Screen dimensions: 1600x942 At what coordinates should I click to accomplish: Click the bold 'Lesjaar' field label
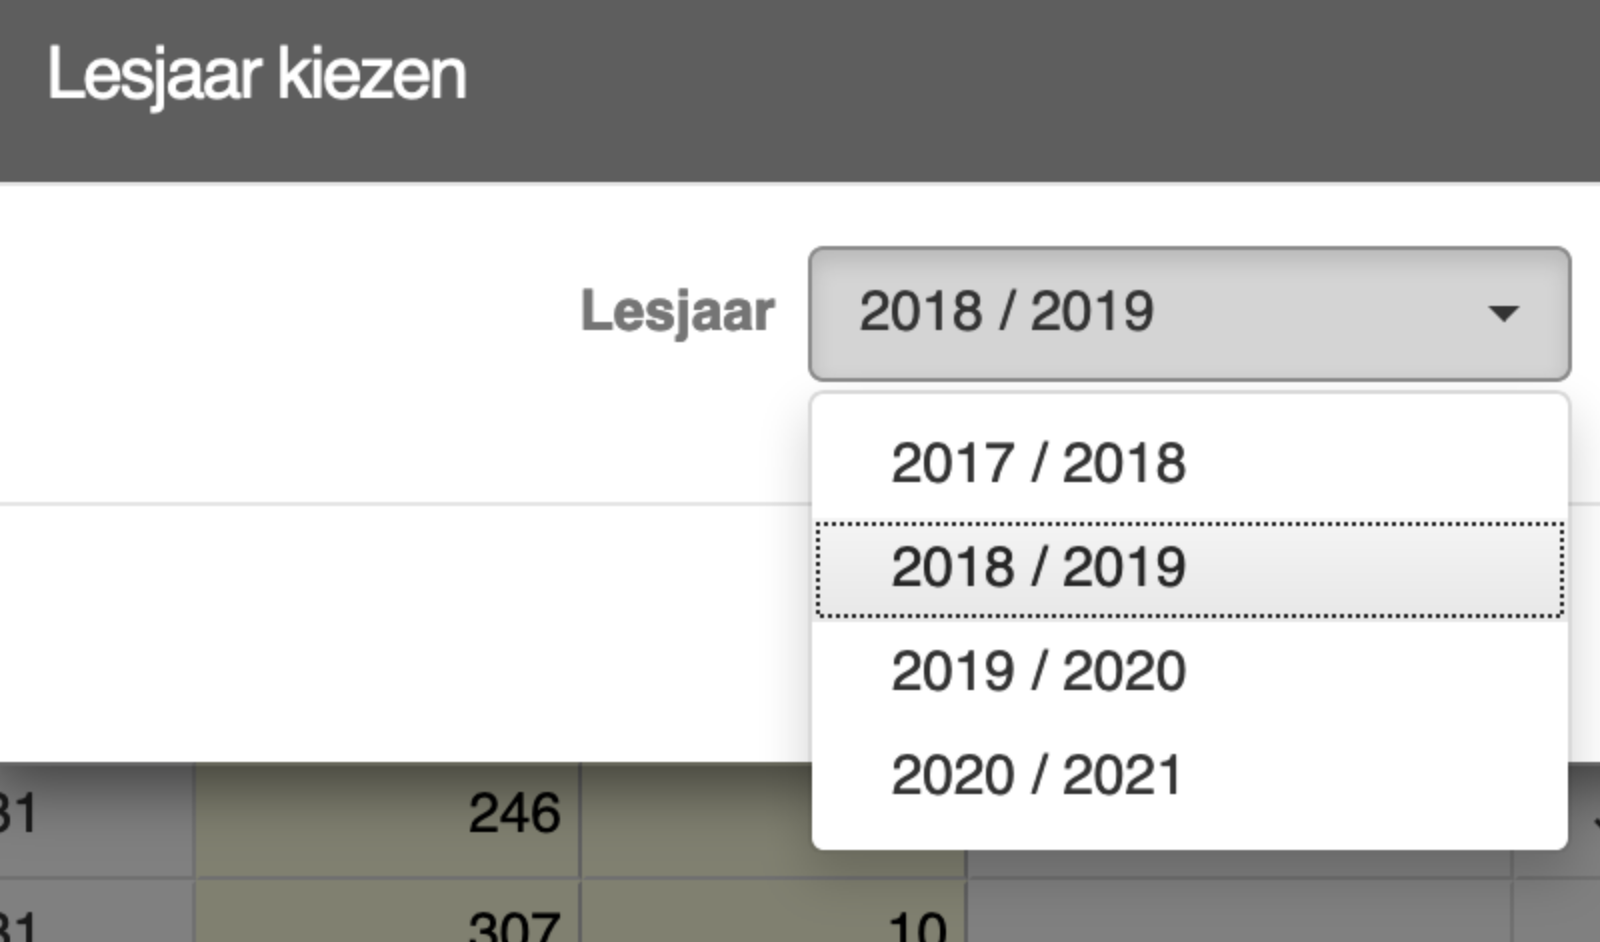pos(677,311)
